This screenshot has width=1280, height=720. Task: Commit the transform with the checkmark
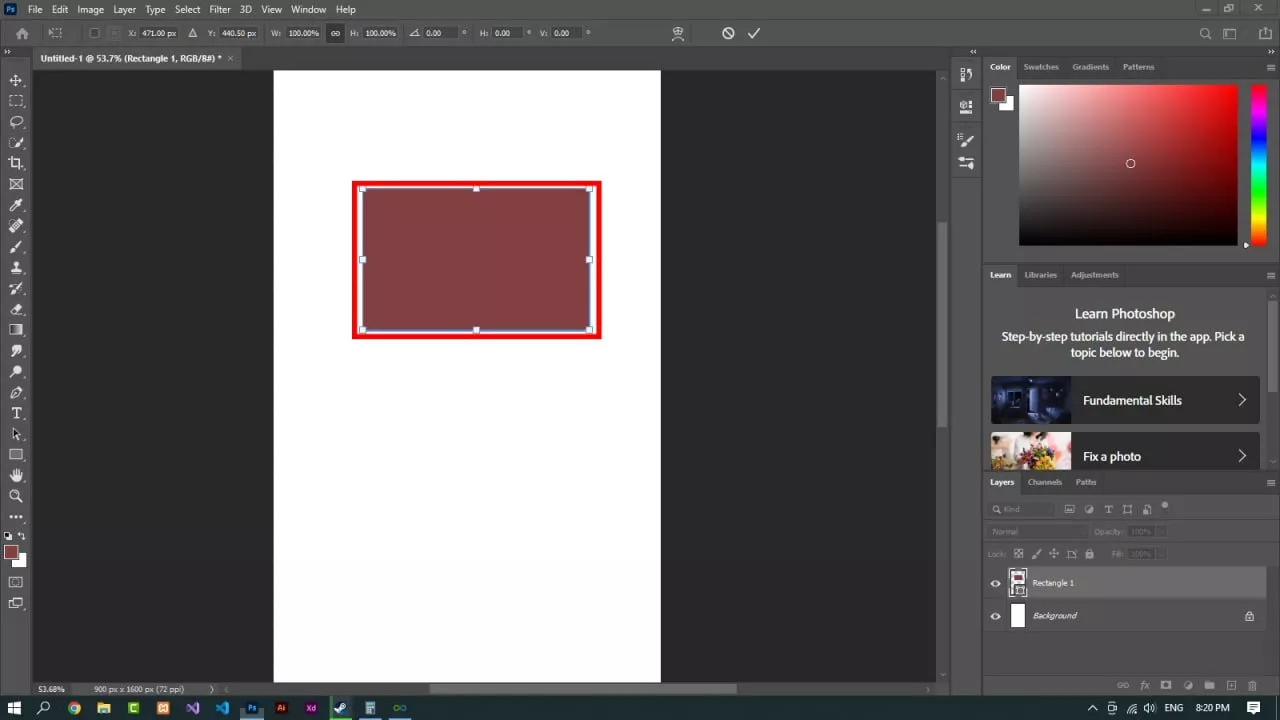click(x=754, y=33)
